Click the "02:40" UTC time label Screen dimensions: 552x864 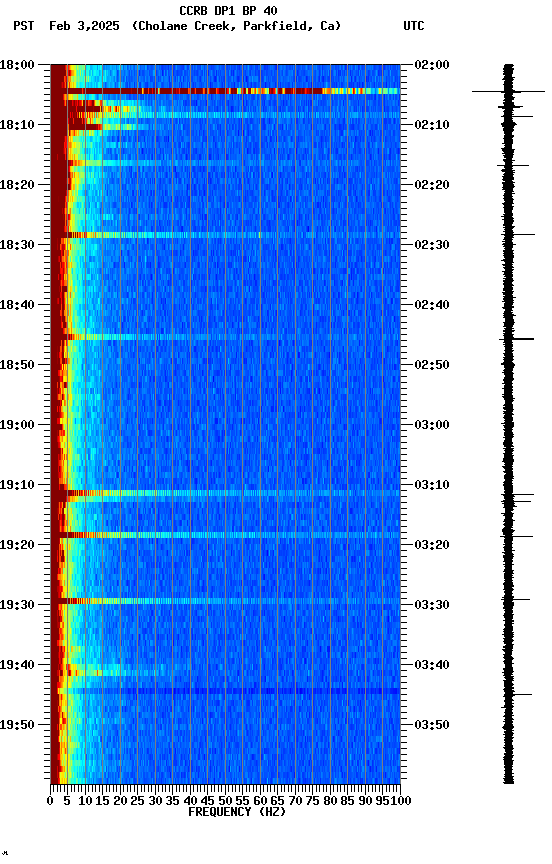(432, 305)
